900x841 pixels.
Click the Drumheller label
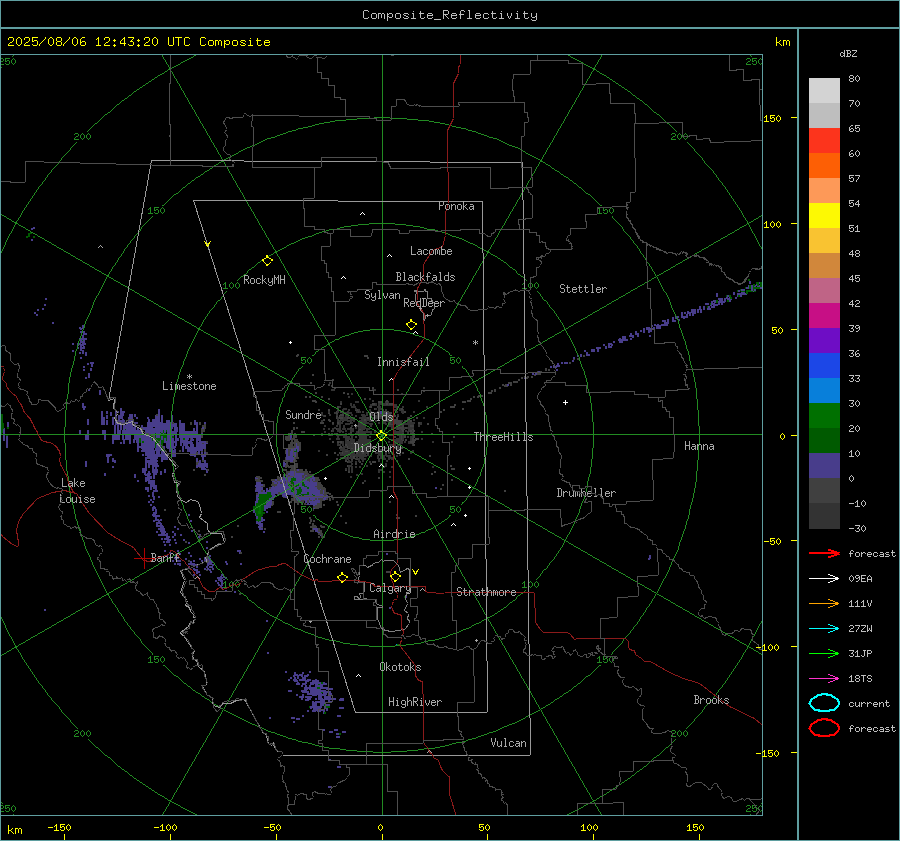click(586, 493)
